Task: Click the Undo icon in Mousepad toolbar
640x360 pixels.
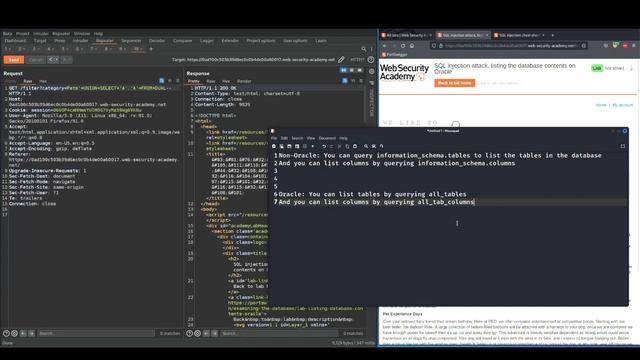Action: coord(324,146)
